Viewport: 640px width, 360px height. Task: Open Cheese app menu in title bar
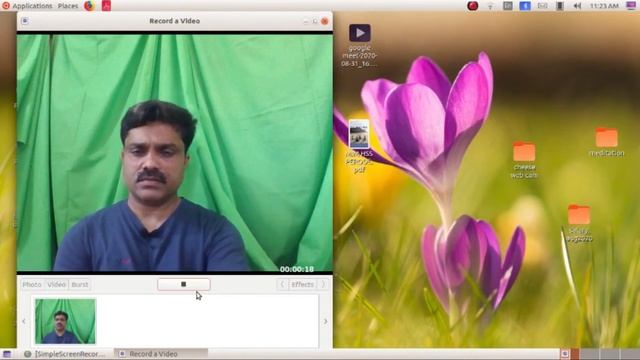pos(25,21)
